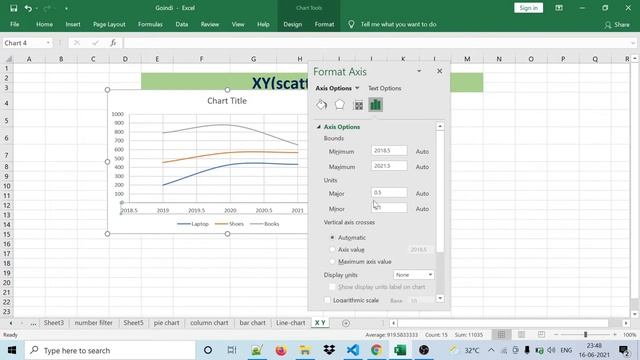Viewport: 640px width, 360px height.
Task: Open the File menu
Action: coord(15,24)
